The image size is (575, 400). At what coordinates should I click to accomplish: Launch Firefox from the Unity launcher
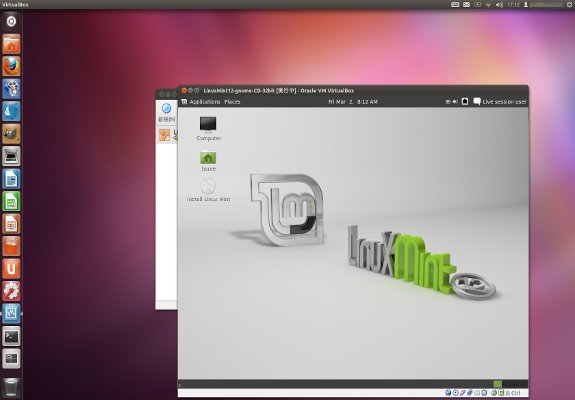(x=11, y=66)
